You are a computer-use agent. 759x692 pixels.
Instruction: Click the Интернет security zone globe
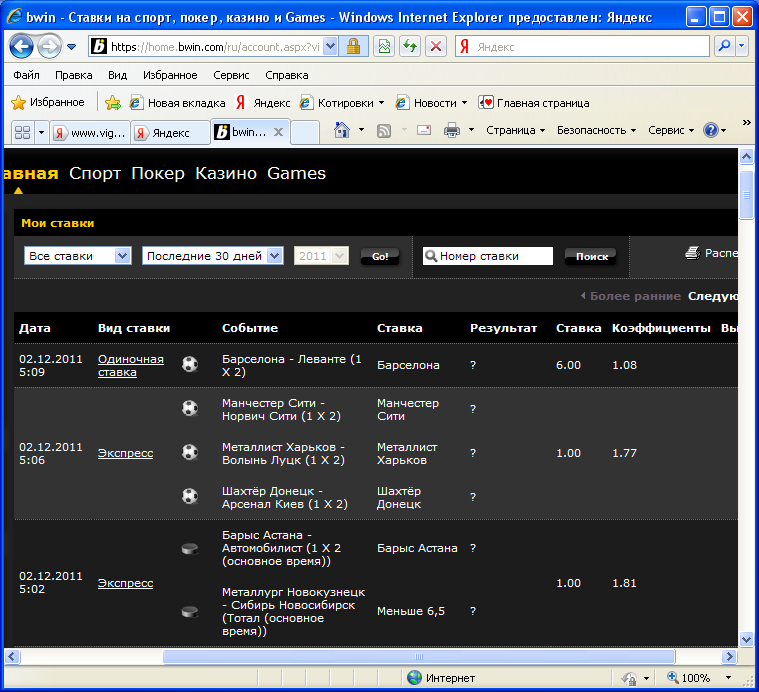click(x=414, y=678)
